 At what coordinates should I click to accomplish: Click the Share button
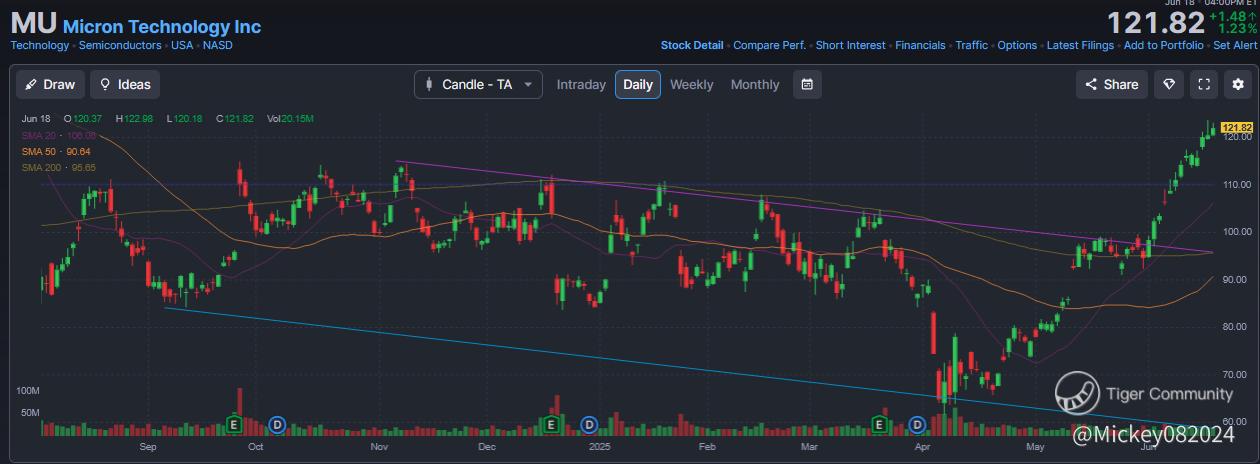click(x=1112, y=84)
